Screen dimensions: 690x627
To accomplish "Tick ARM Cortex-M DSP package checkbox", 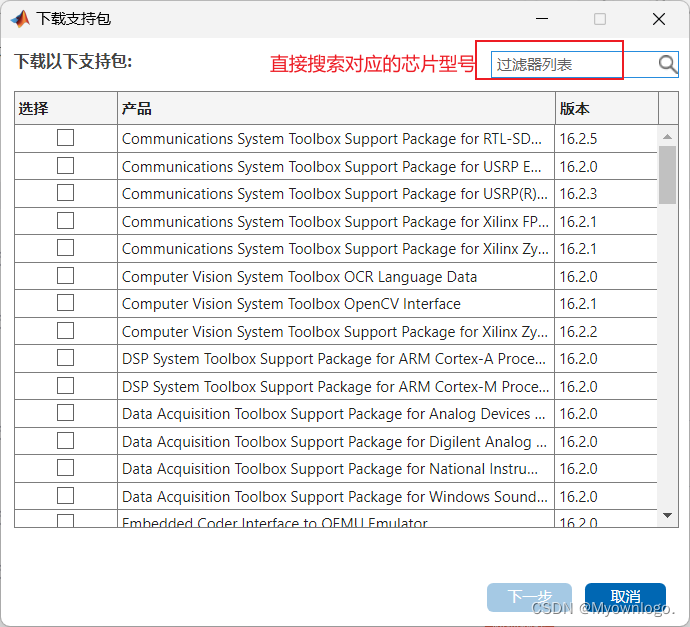I will tap(65, 386).
